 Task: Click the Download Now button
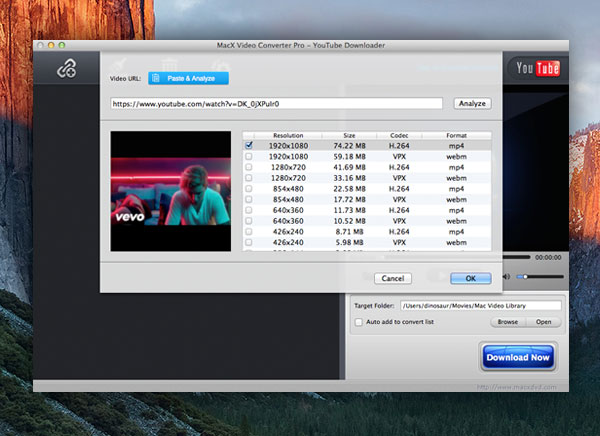518,357
